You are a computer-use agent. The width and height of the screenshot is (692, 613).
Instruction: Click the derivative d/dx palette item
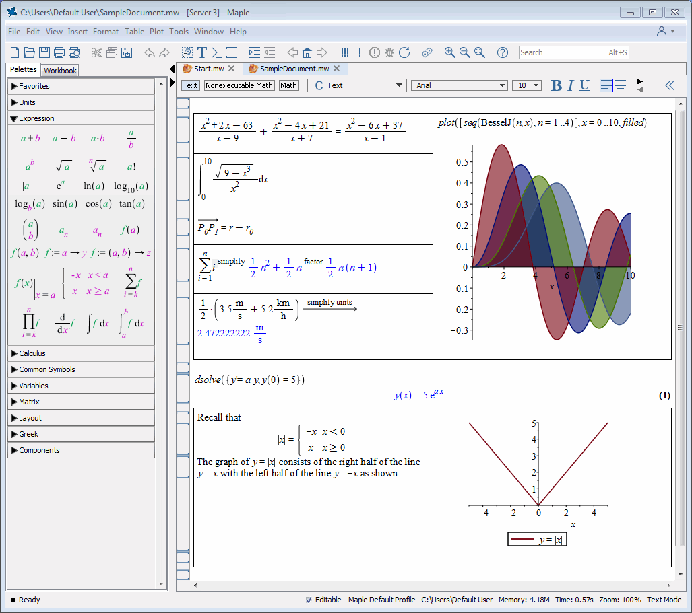coord(63,322)
